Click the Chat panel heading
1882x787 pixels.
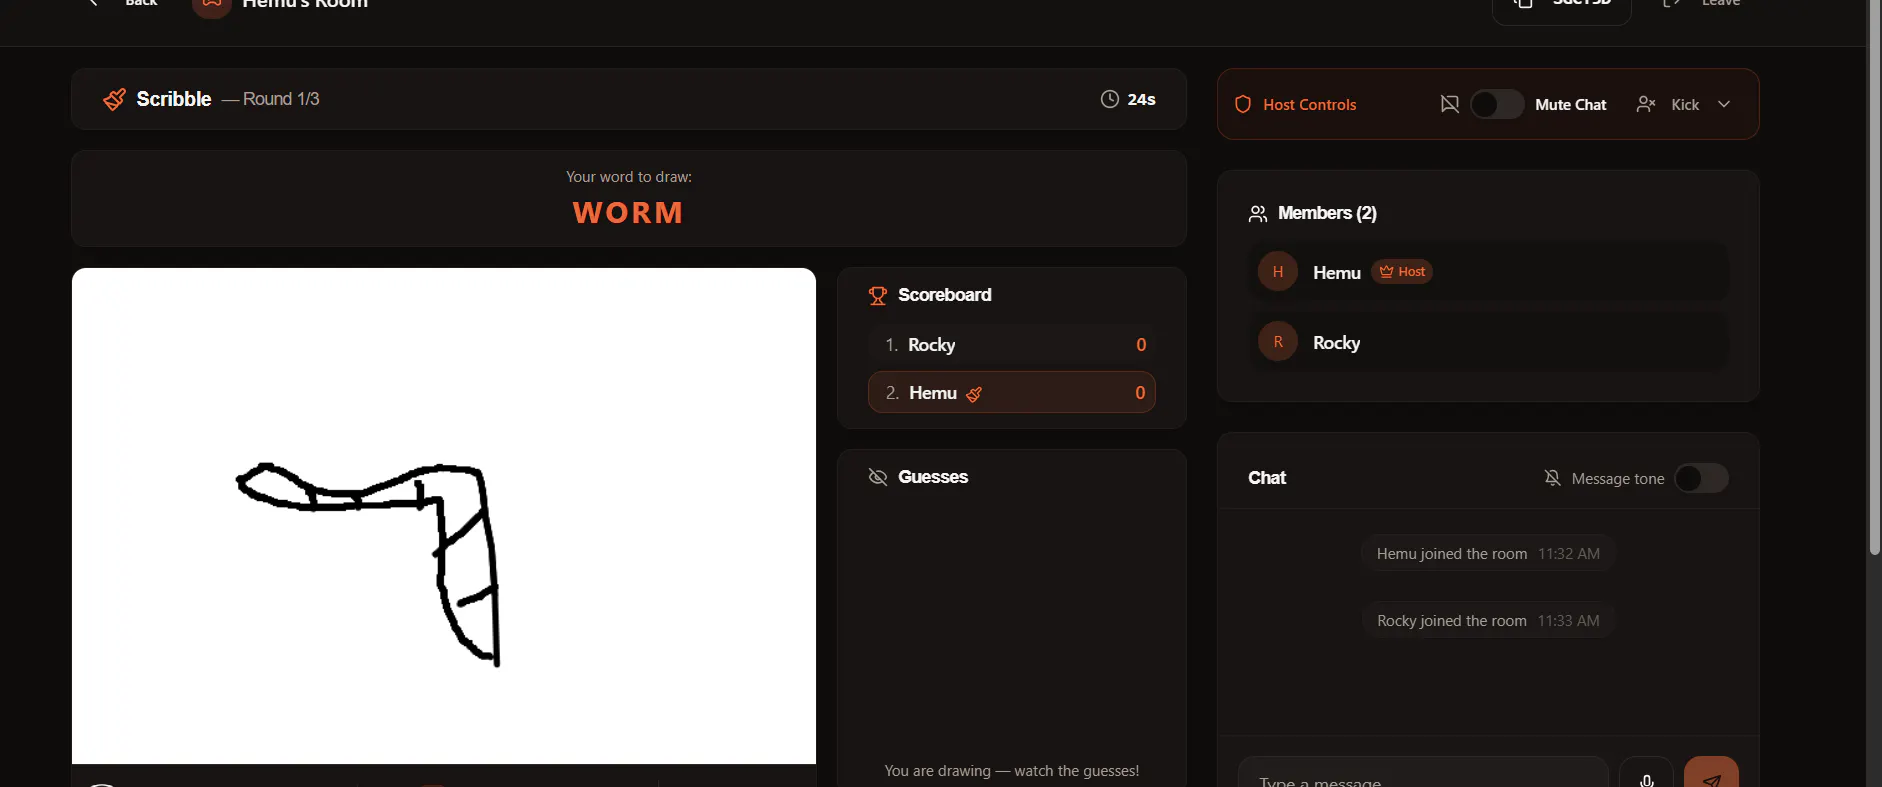coord(1267,478)
